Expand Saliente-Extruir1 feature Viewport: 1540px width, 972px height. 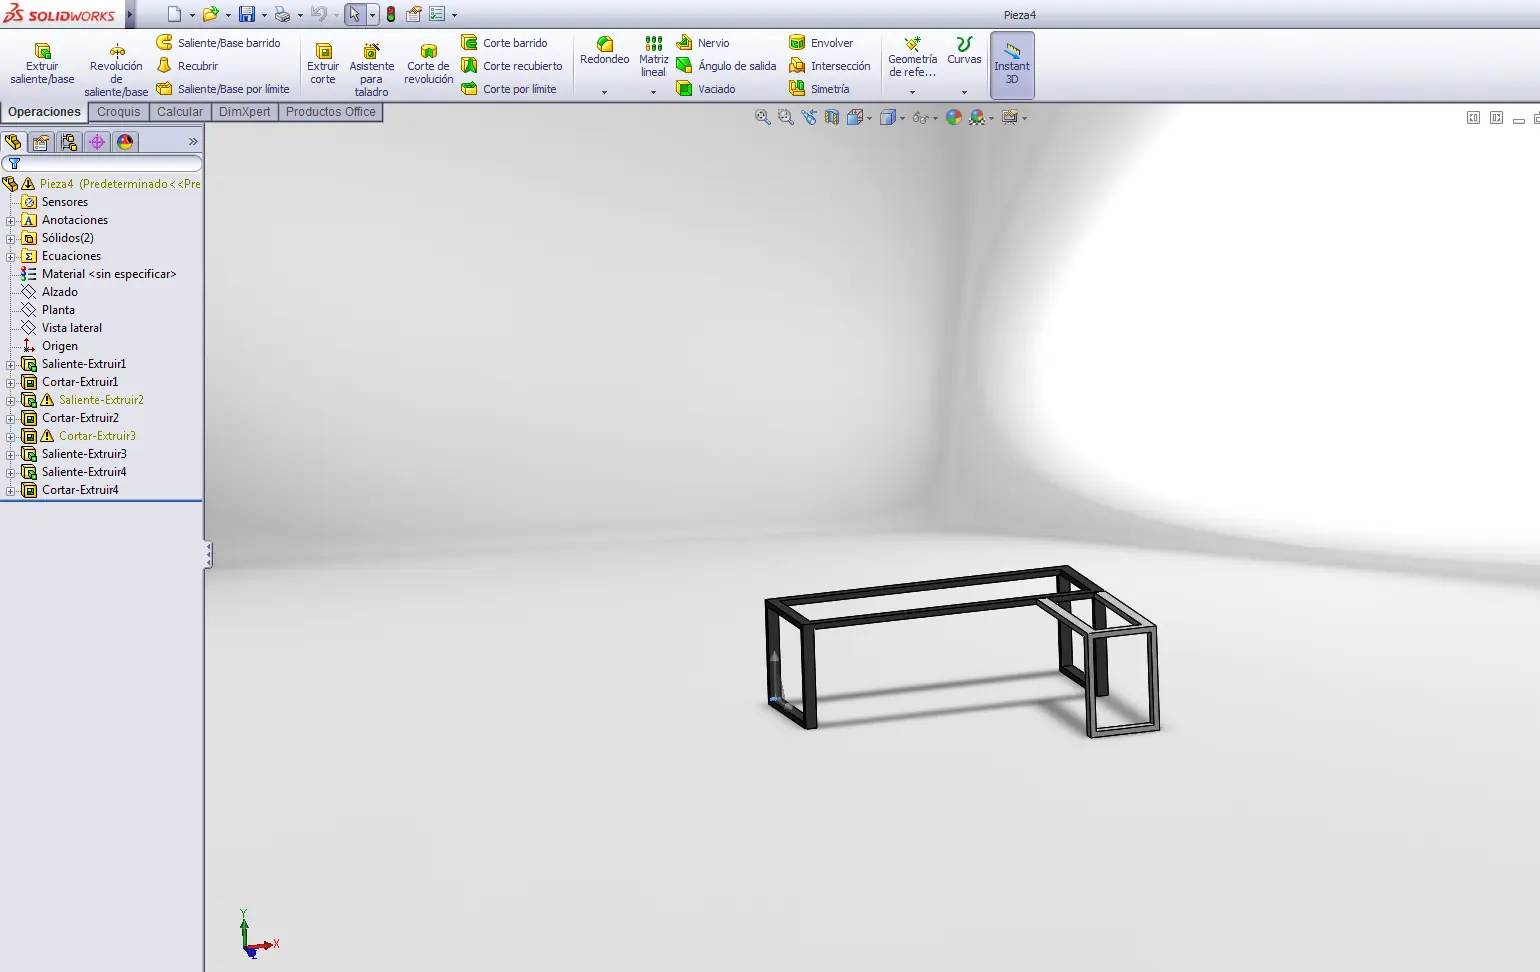11,364
